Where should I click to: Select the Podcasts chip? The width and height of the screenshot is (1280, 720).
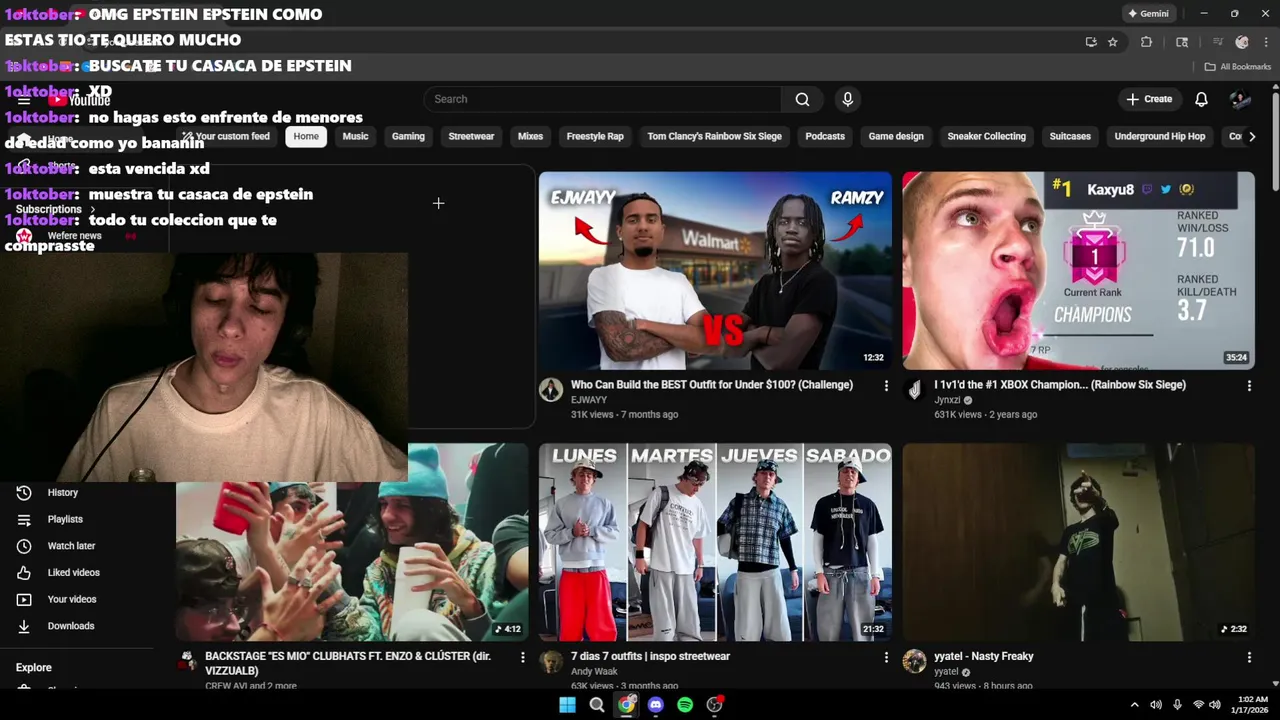pyautogui.click(x=825, y=136)
